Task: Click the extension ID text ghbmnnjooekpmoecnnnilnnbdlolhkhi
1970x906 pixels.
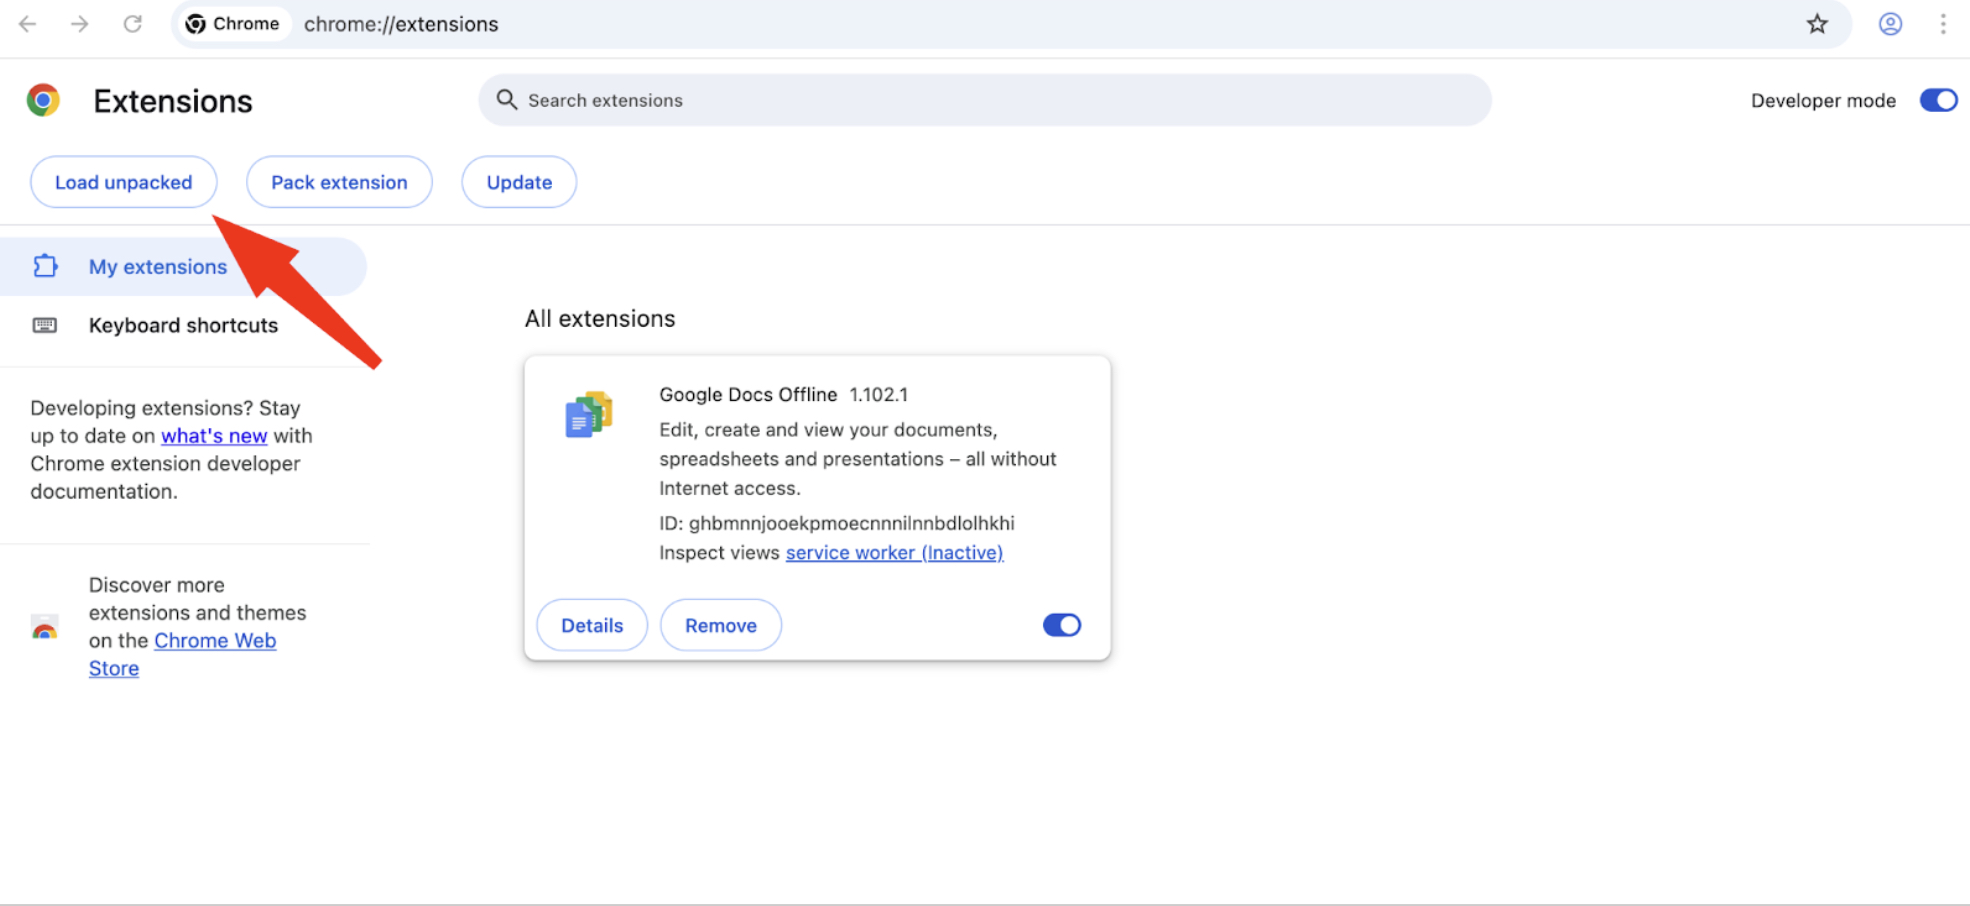Action: 851,523
